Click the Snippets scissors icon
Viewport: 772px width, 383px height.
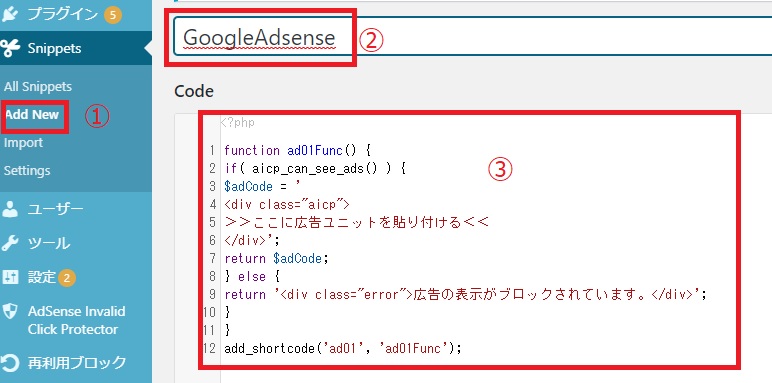click(10, 48)
